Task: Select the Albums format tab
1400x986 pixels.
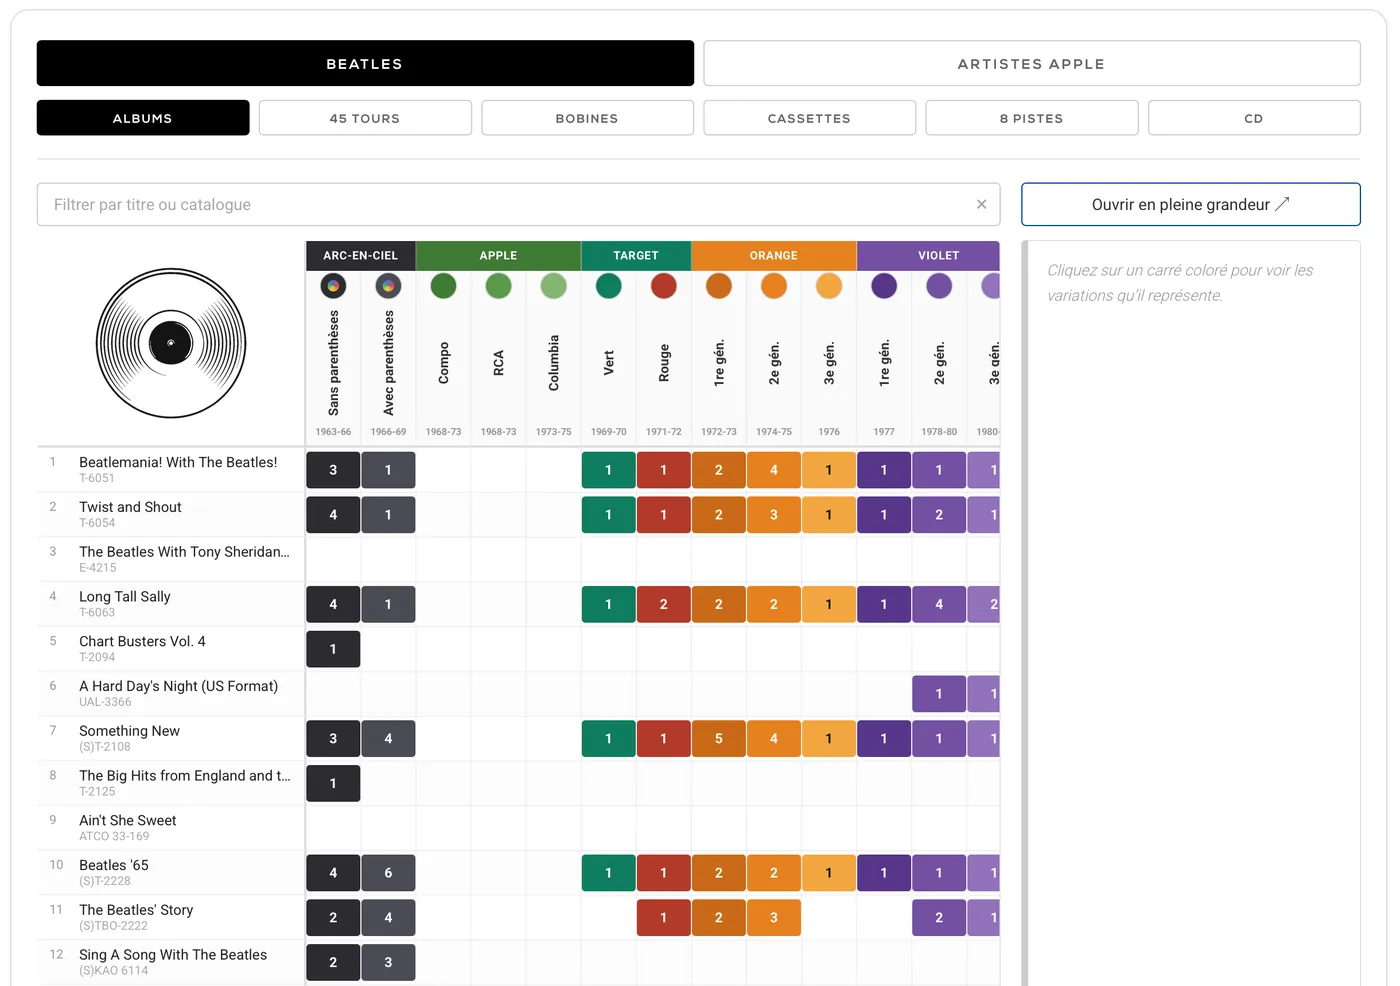Action: 143,118
